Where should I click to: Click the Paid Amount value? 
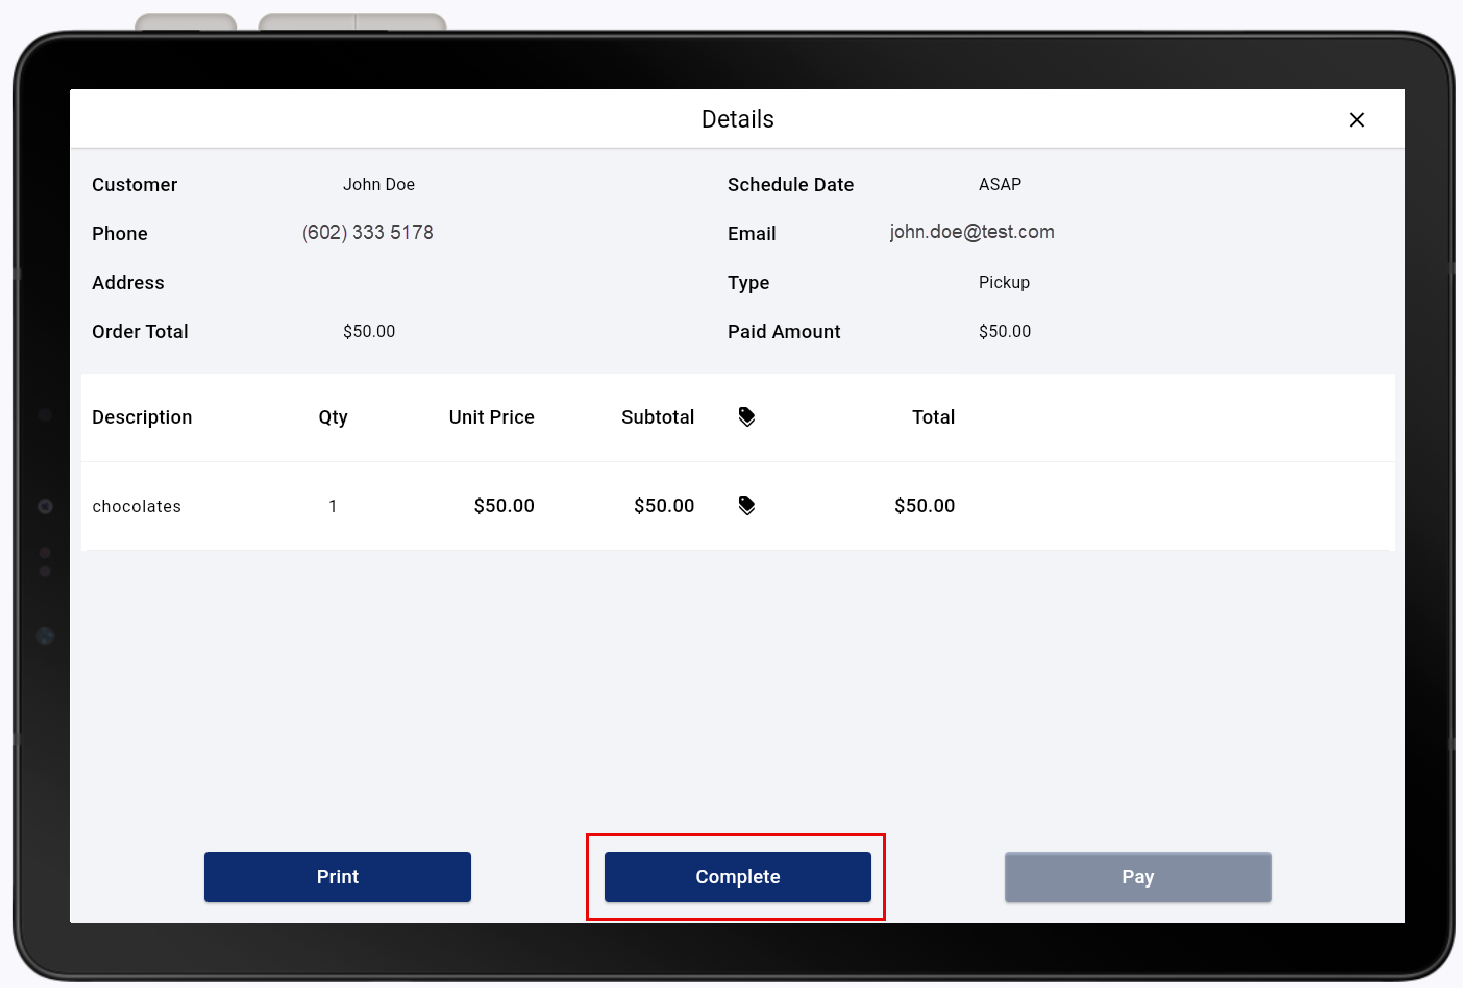[1005, 331]
